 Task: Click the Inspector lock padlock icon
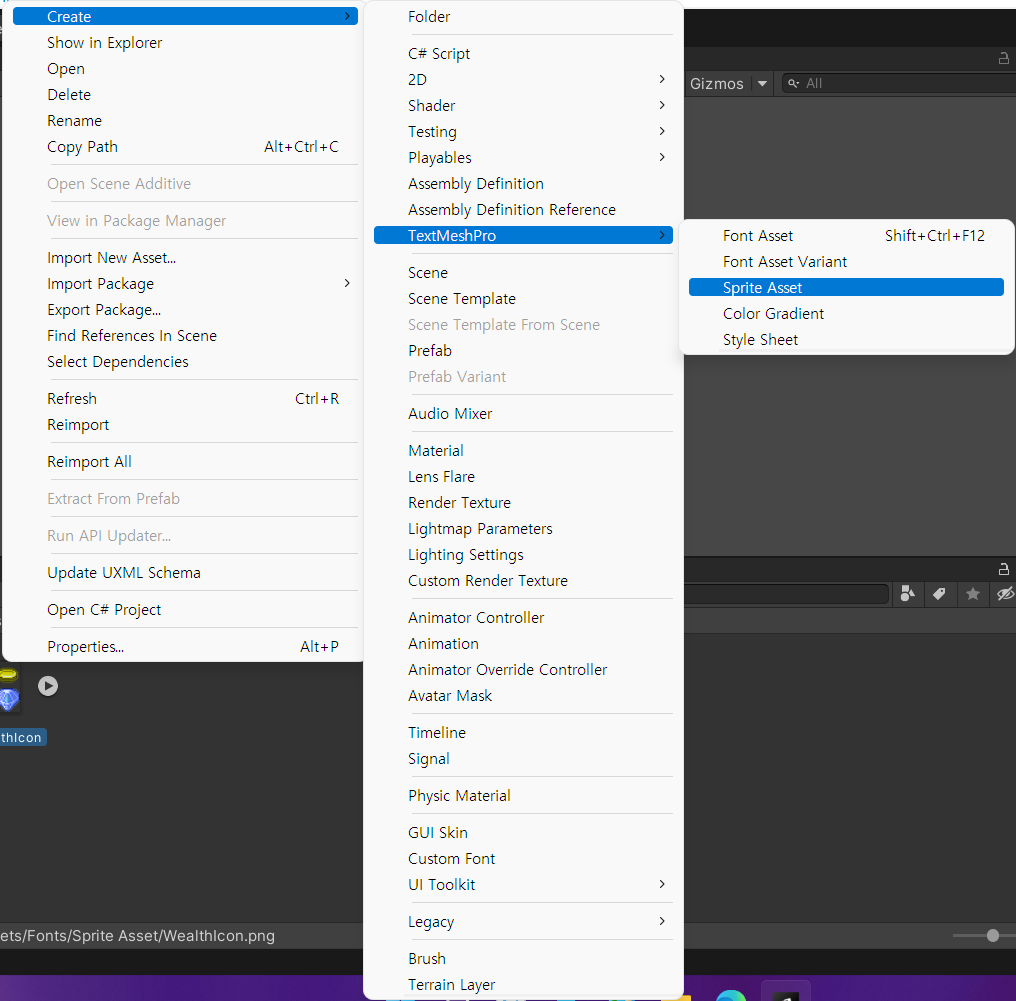(1004, 568)
